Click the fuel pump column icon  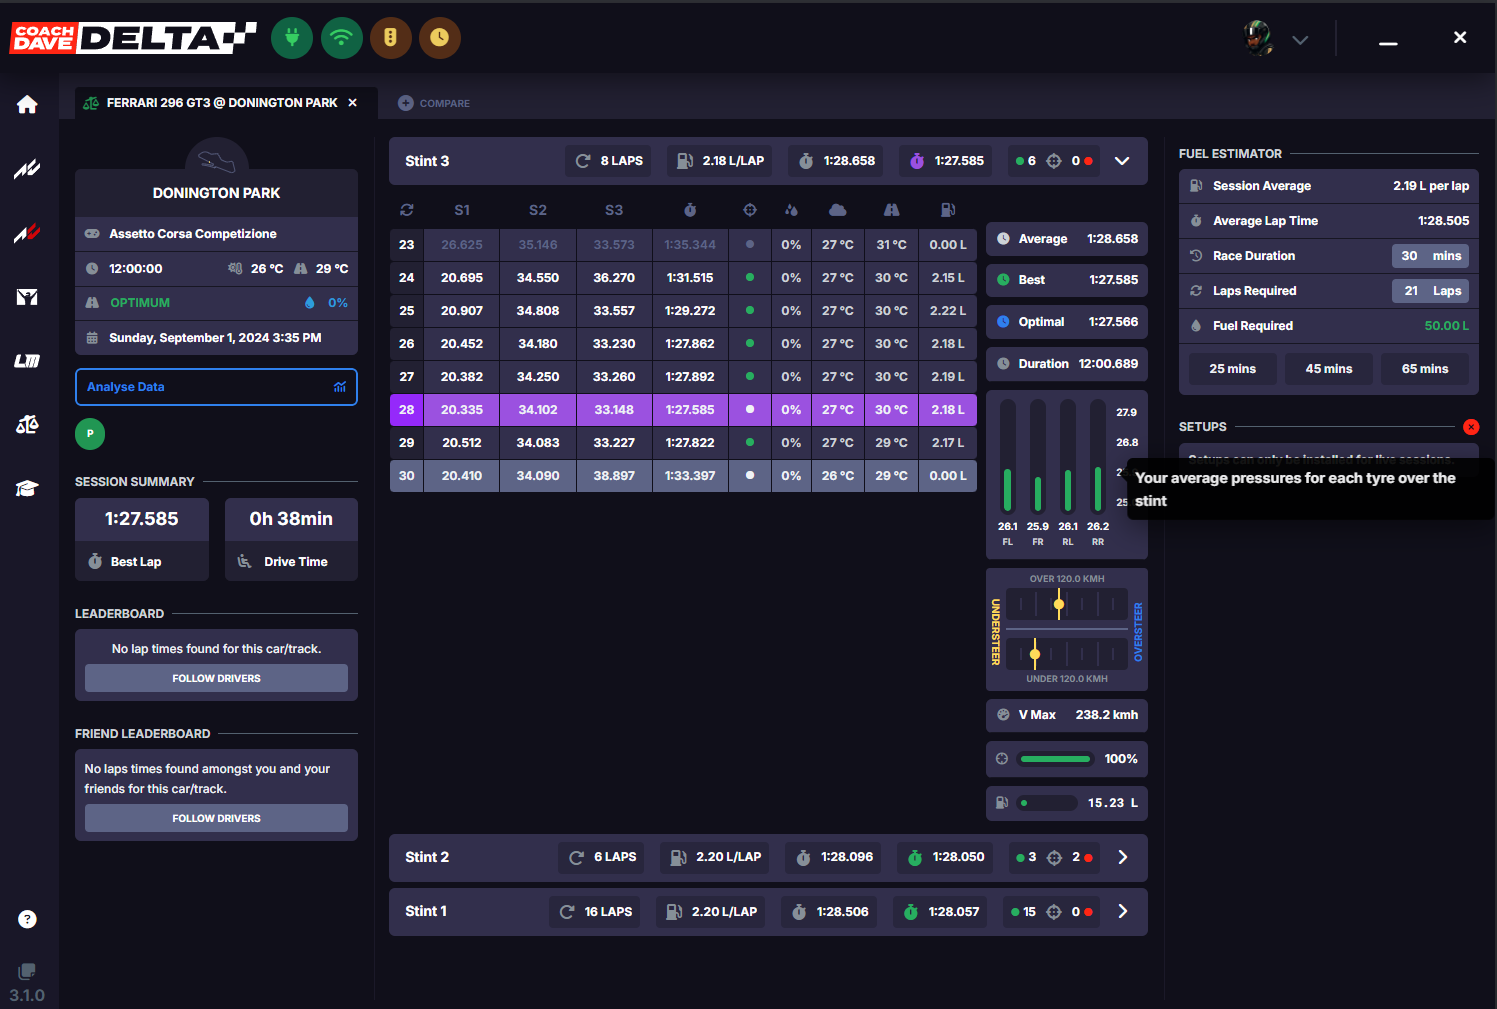click(948, 210)
